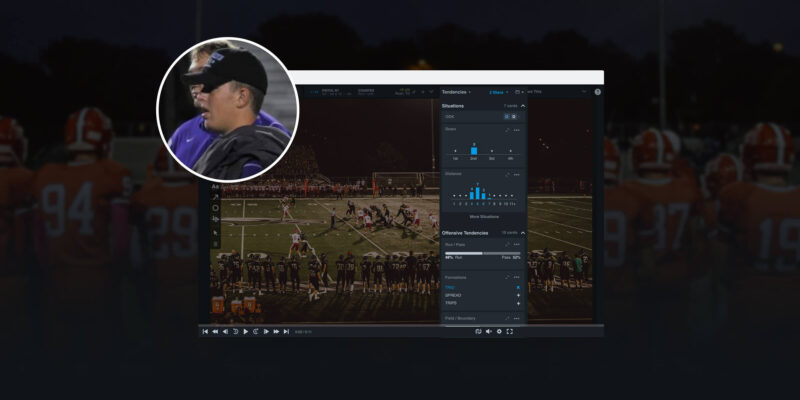This screenshot has width=800, height=400.
Task: Skip to the last clip
Action: click(286, 331)
